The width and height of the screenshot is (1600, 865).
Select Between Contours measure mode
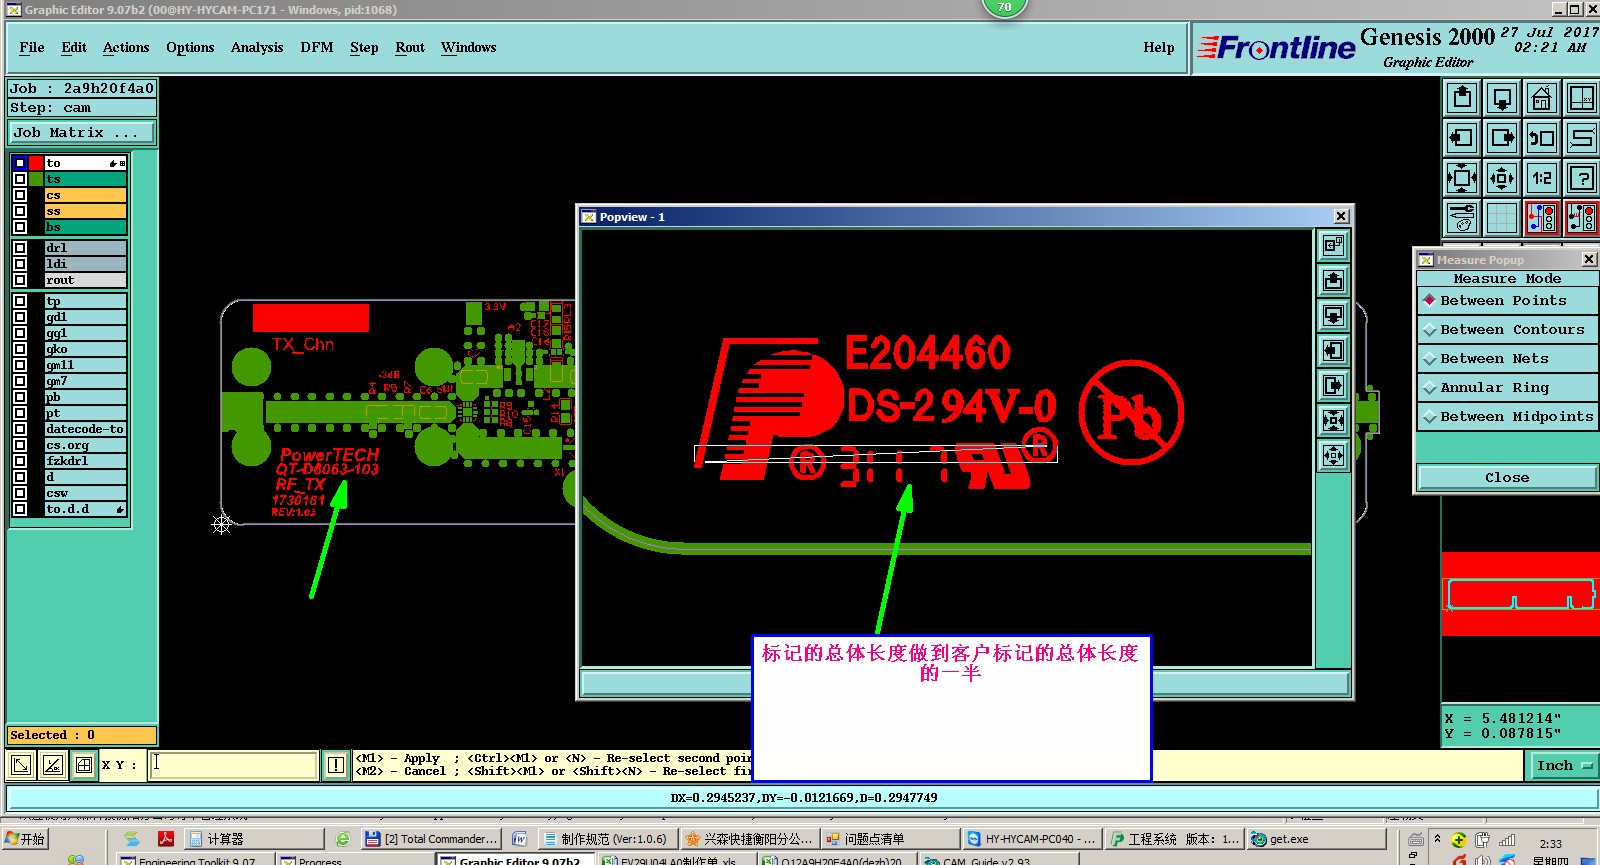tap(1507, 329)
